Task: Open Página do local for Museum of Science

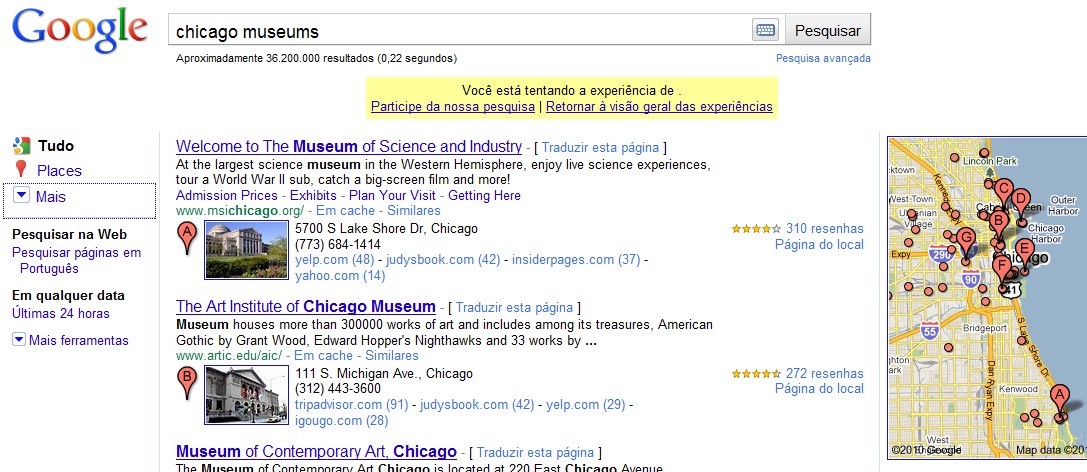Action: tap(819, 244)
